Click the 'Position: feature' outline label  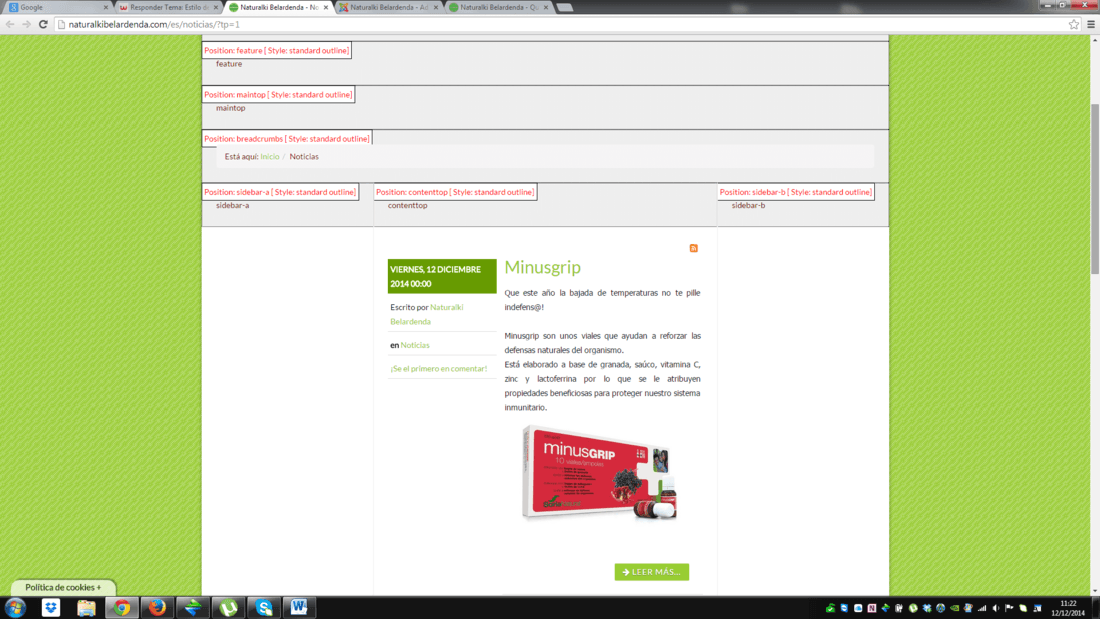point(276,51)
